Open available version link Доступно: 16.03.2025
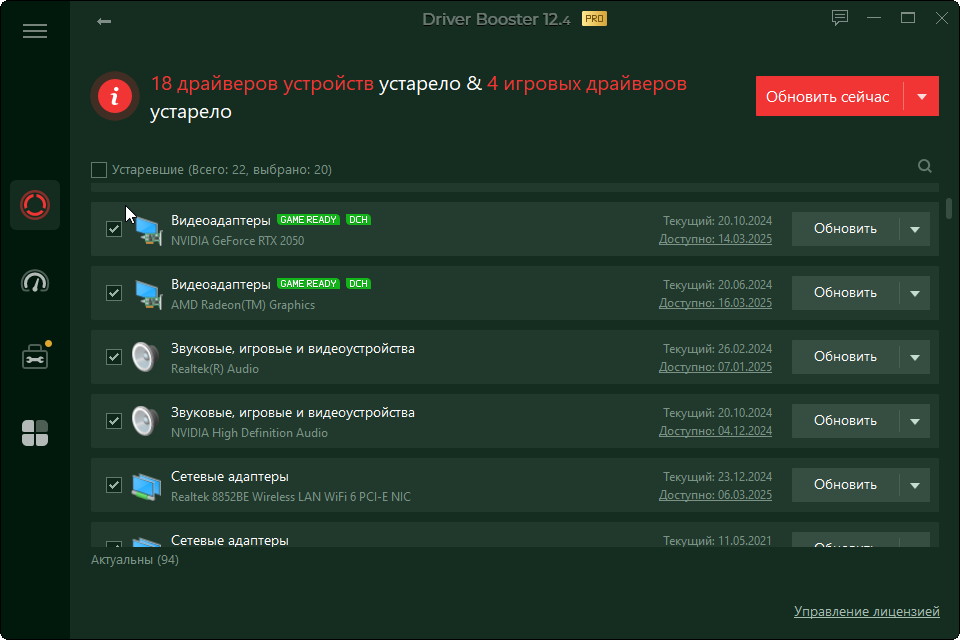The image size is (960, 640). [715, 303]
